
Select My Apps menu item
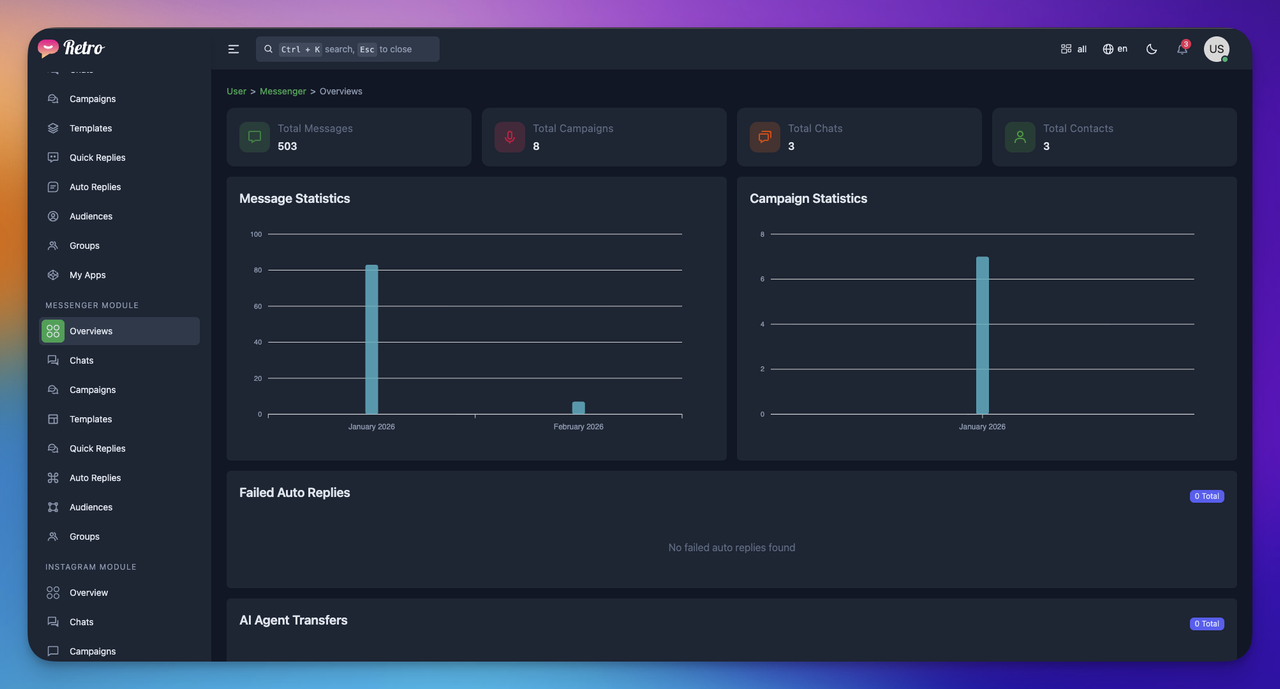click(x=120, y=275)
